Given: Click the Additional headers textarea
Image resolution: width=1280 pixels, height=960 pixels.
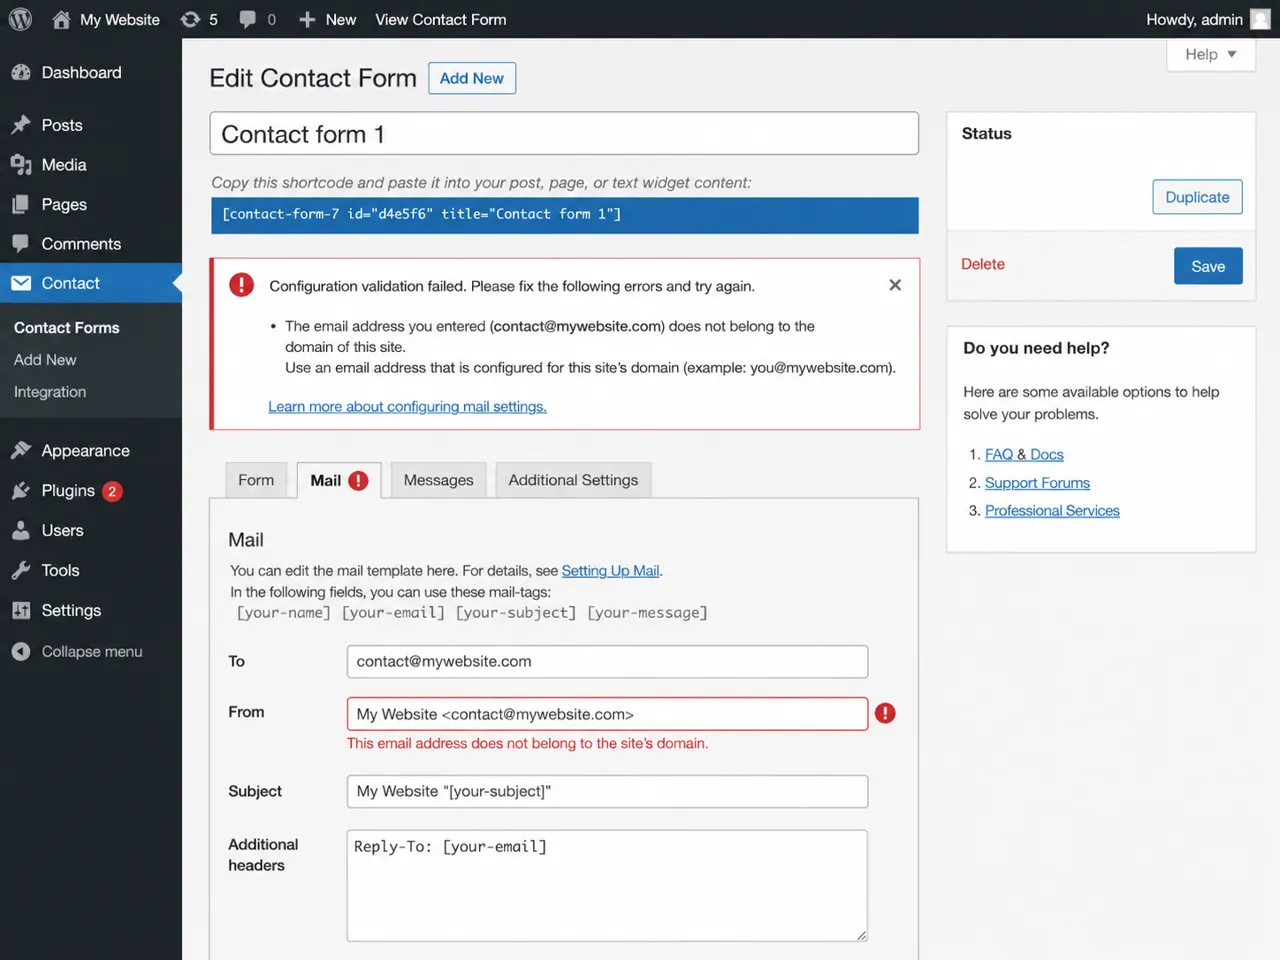Looking at the screenshot, I should coord(607,886).
